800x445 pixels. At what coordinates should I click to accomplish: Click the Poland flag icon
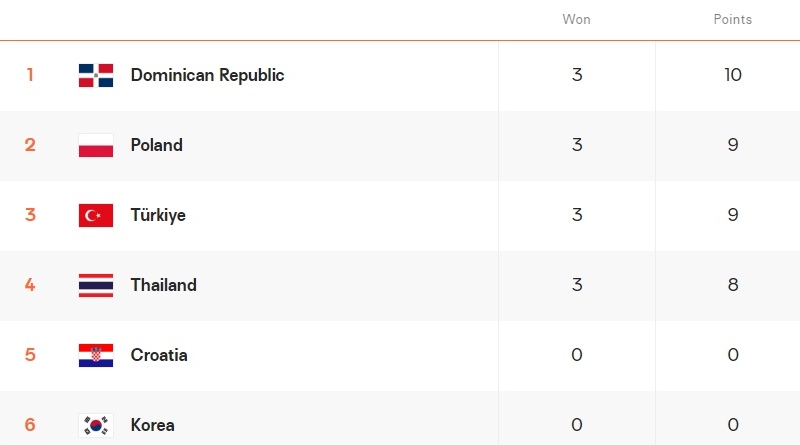point(96,145)
